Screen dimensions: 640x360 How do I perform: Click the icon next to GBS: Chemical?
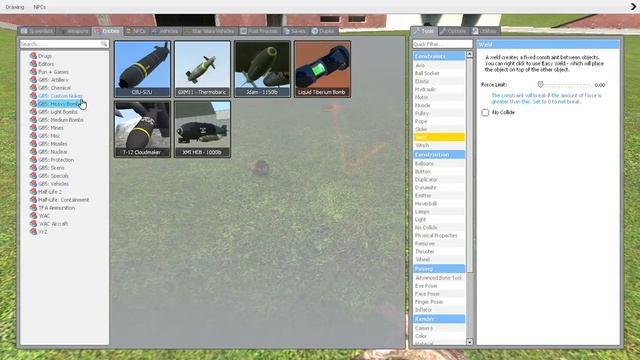point(33,88)
